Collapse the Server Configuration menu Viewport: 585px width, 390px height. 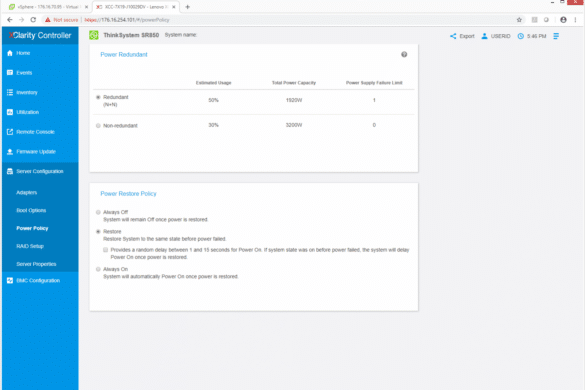coord(40,171)
